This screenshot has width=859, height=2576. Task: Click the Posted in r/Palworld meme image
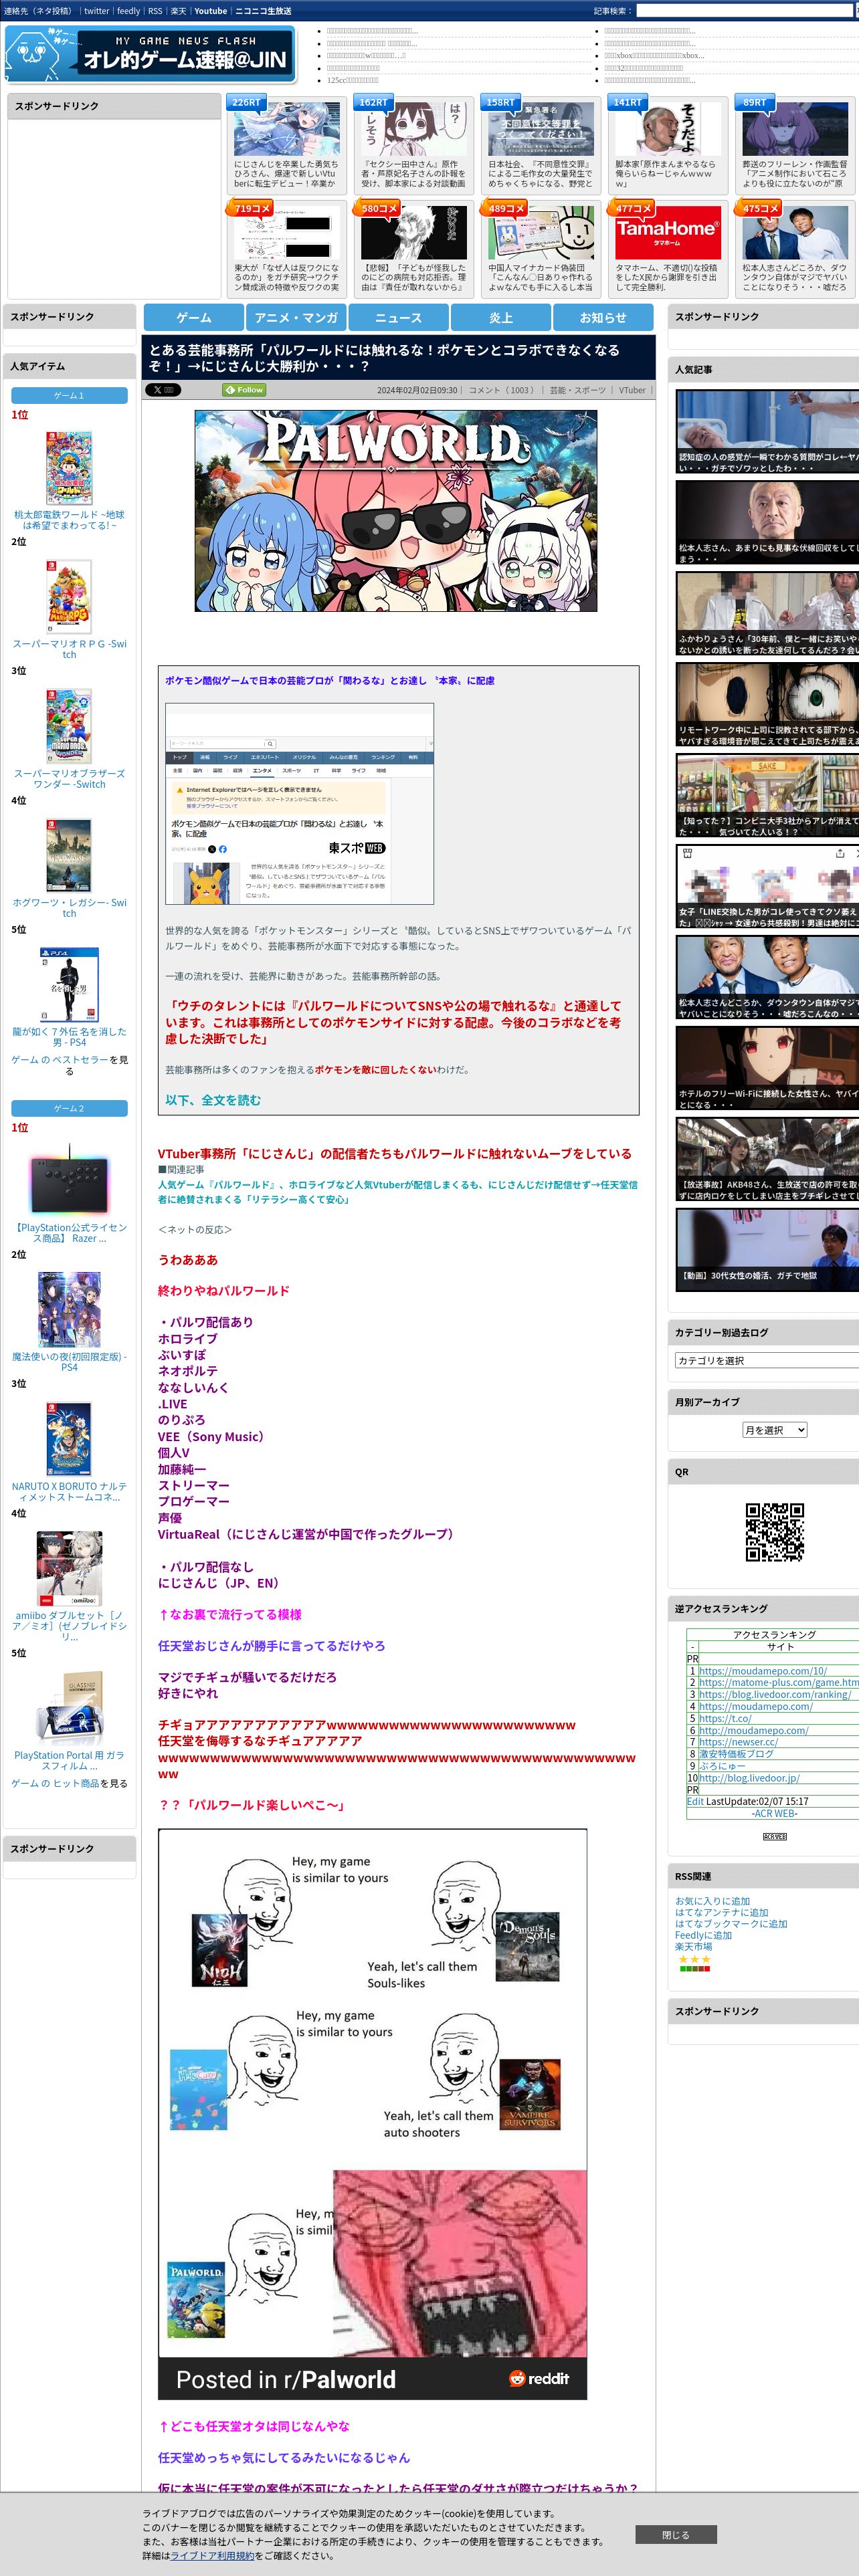click(372, 2115)
